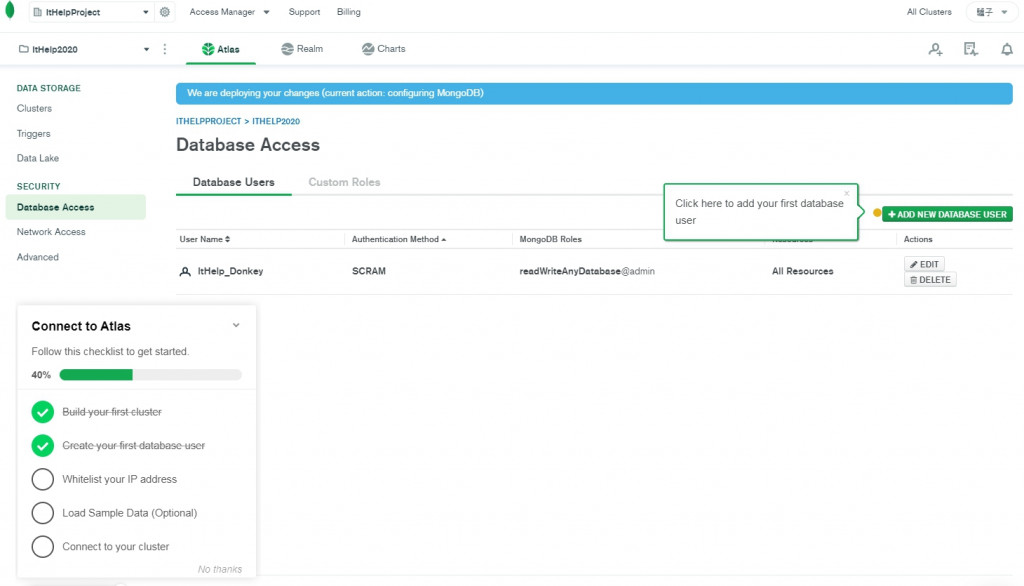Open Advanced security settings
The height and width of the screenshot is (586, 1024).
pyautogui.click(x=38, y=257)
